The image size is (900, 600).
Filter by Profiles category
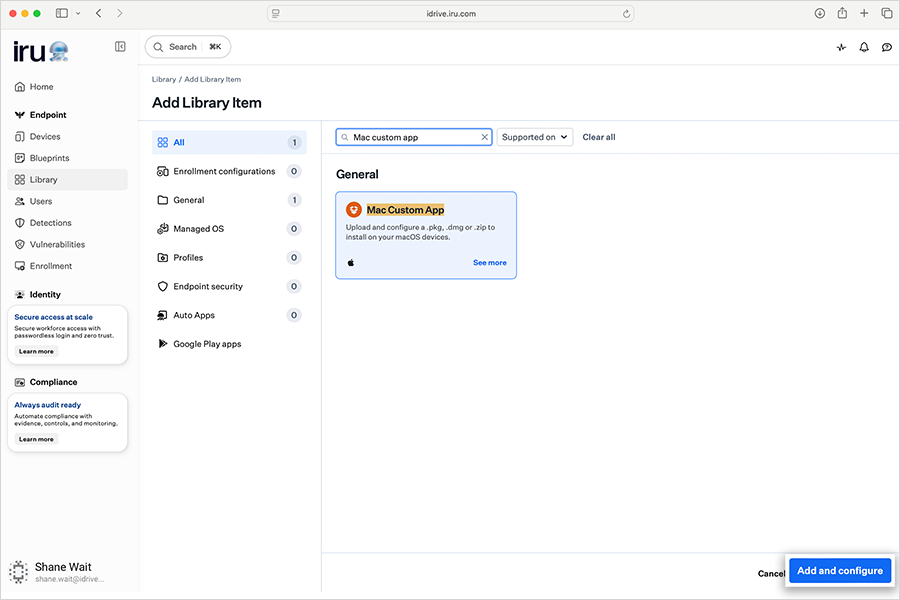tap(229, 258)
